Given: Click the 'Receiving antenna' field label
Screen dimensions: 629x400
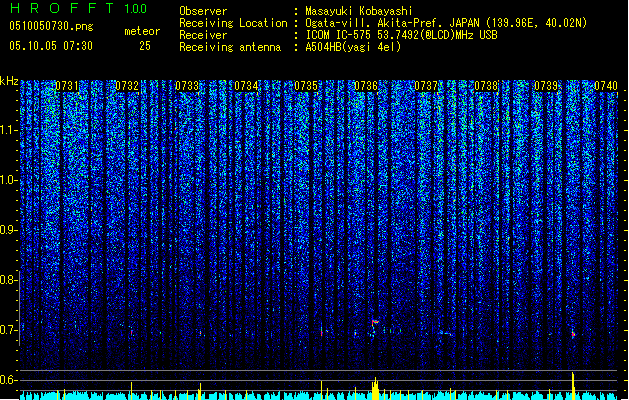Looking at the screenshot, I should [x=230, y=47].
